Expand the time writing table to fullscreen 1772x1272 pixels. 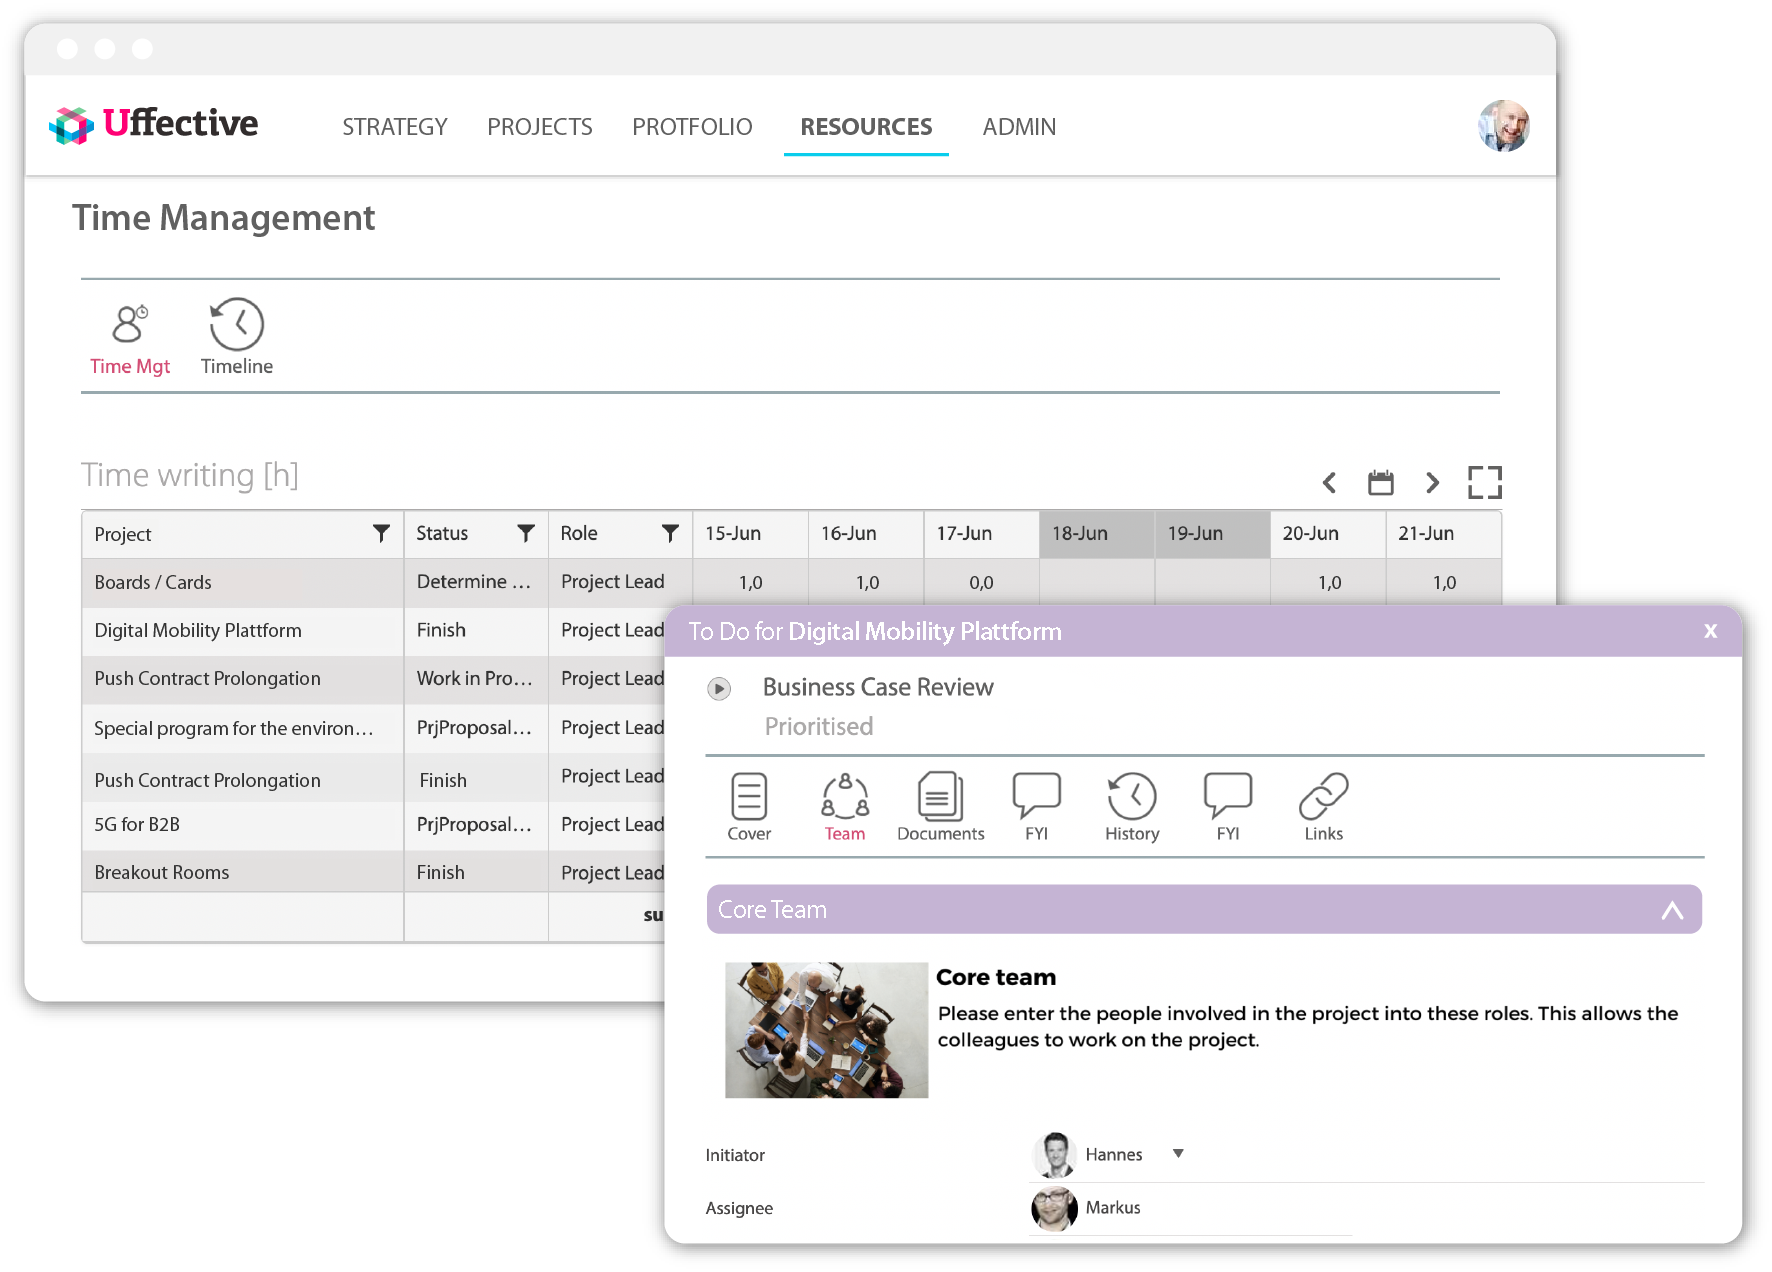click(x=1486, y=482)
